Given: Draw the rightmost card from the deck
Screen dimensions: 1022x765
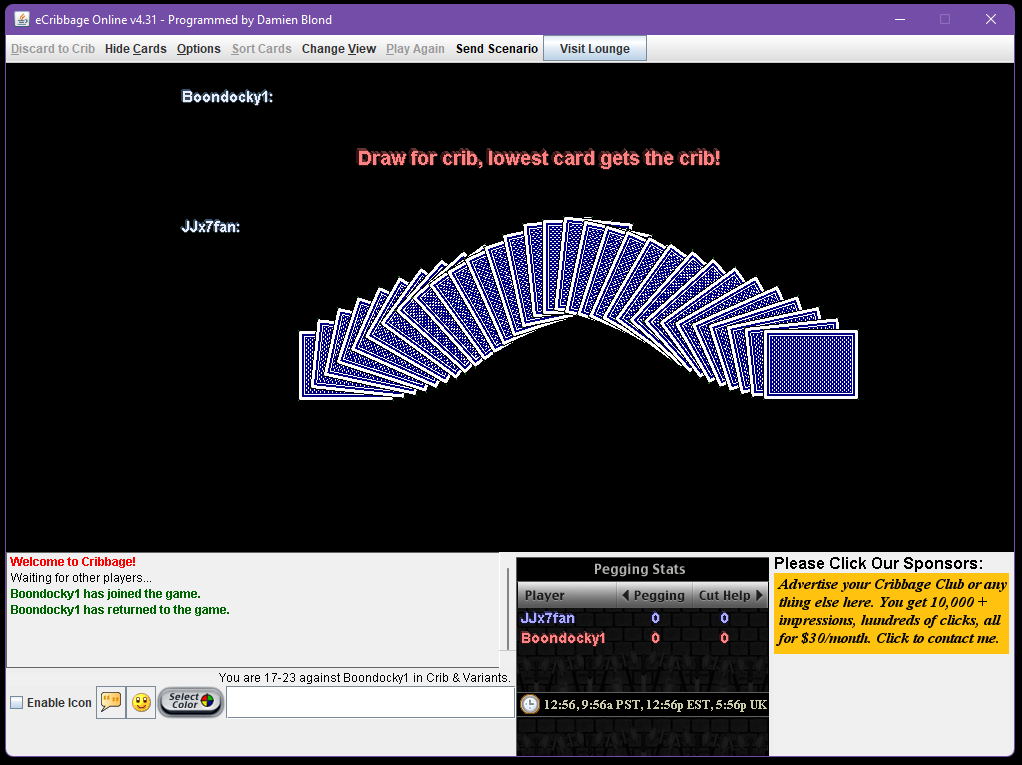Looking at the screenshot, I should coord(811,365).
